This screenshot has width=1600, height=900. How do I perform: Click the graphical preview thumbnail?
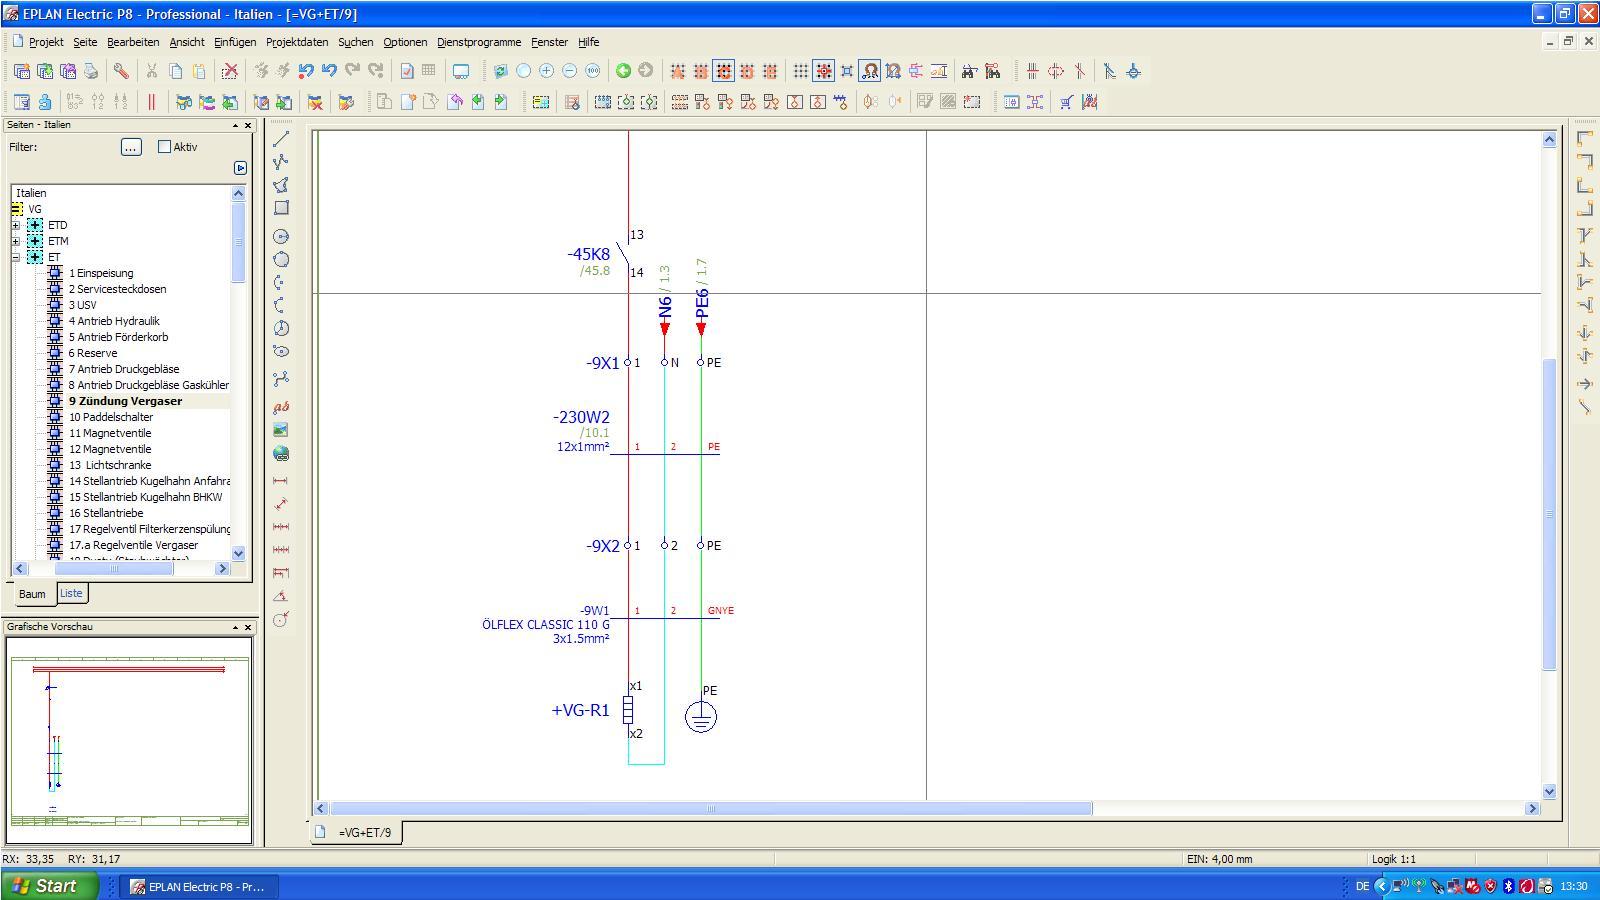pyautogui.click(x=129, y=740)
